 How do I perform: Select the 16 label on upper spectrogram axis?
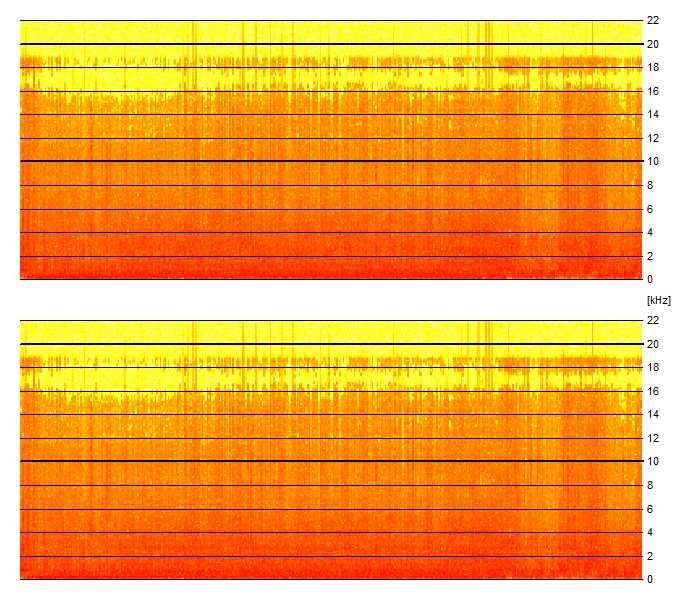[x=653, y=91]
